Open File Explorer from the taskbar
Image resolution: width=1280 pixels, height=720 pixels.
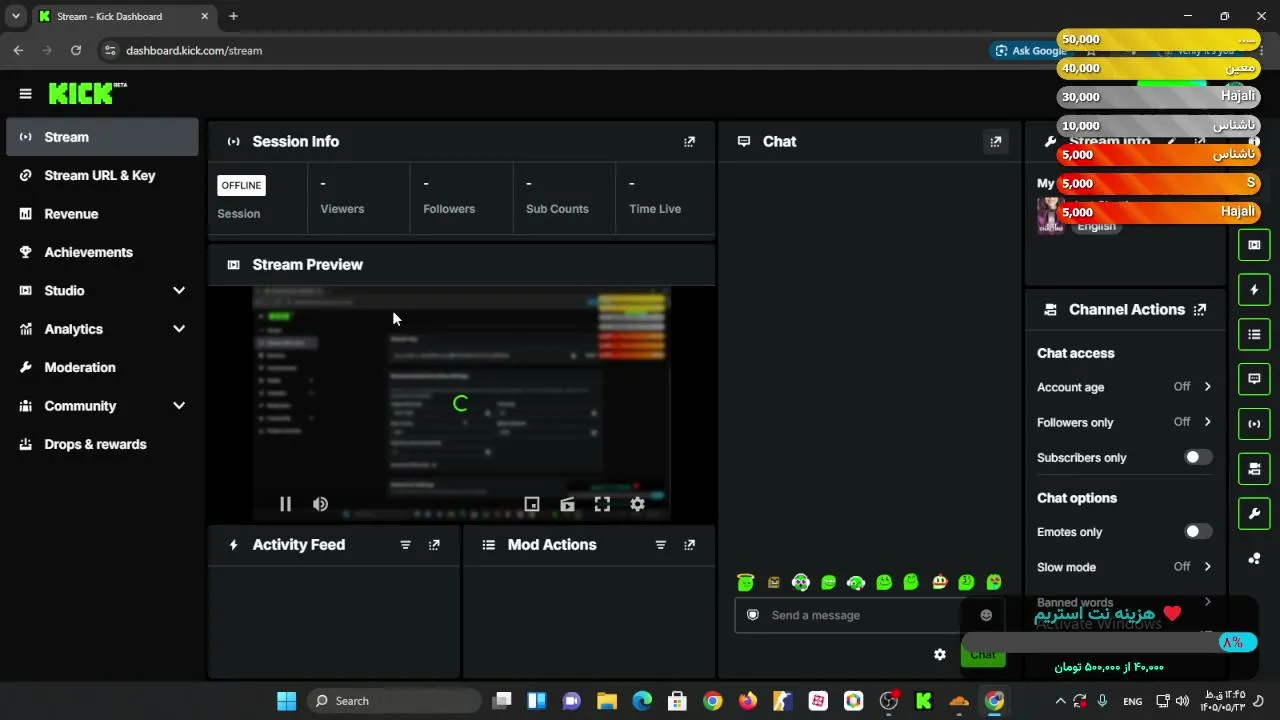607,701
